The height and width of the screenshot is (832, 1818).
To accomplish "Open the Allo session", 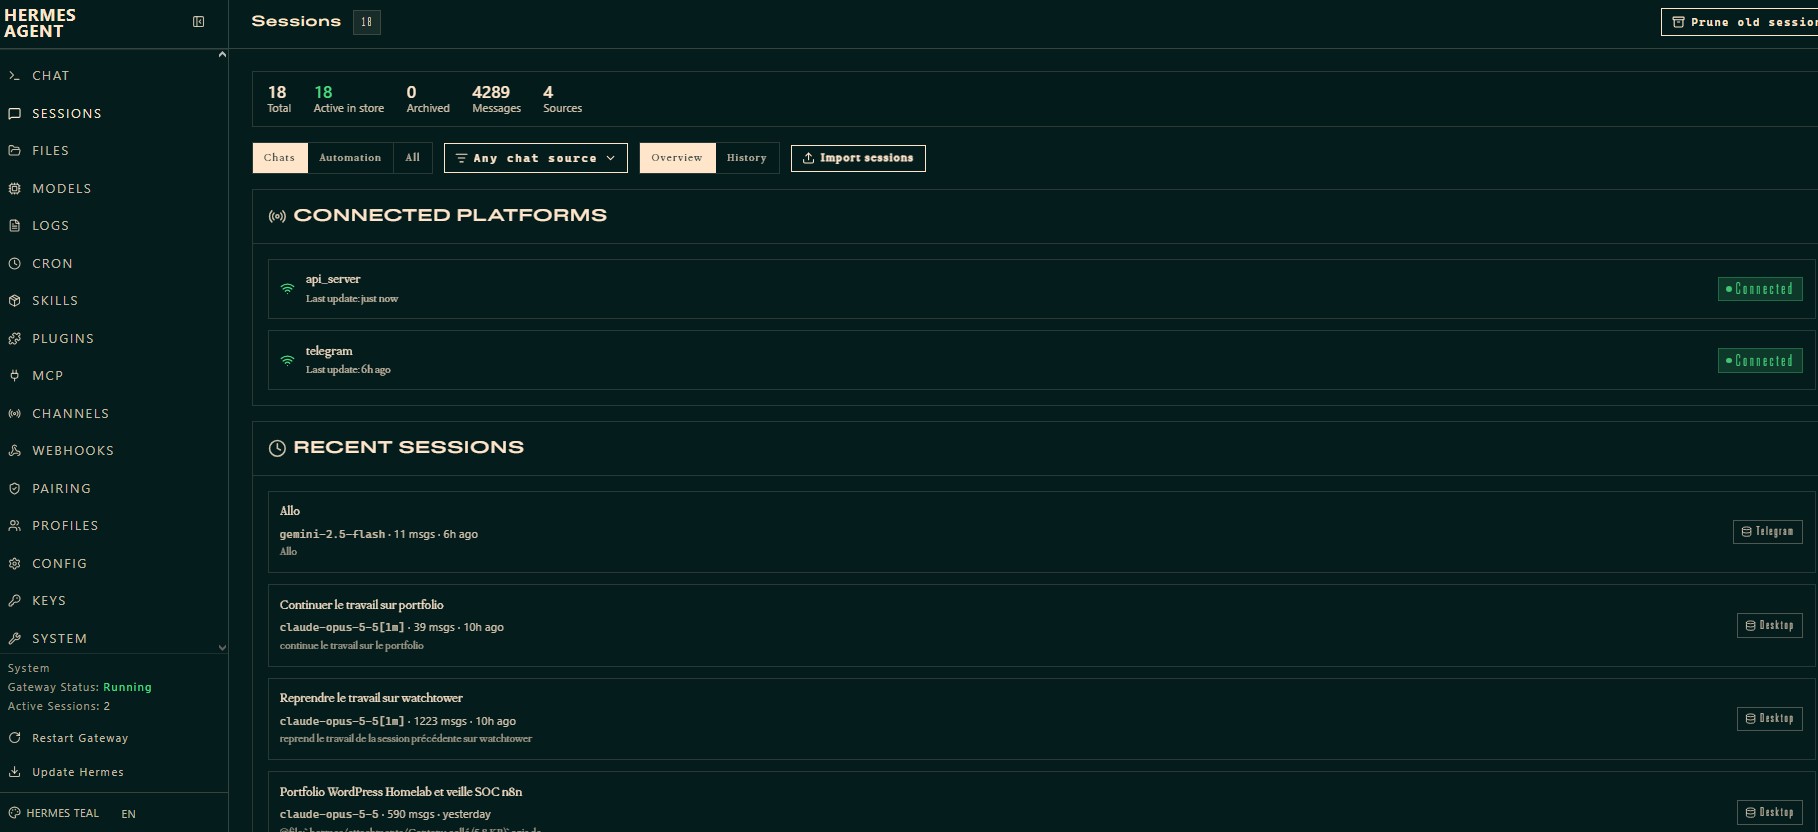I will [1041, 532].
